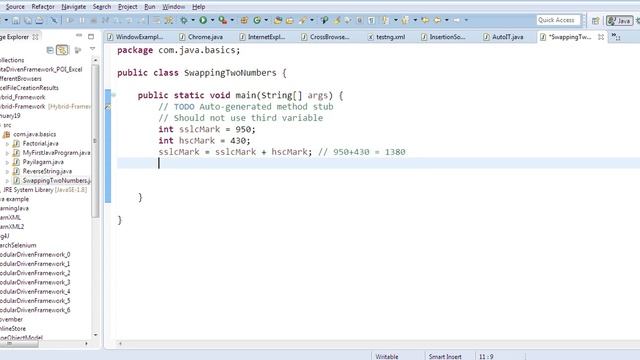
Task: Open the Back history dropdown arrow
Action: pos(447,20)
